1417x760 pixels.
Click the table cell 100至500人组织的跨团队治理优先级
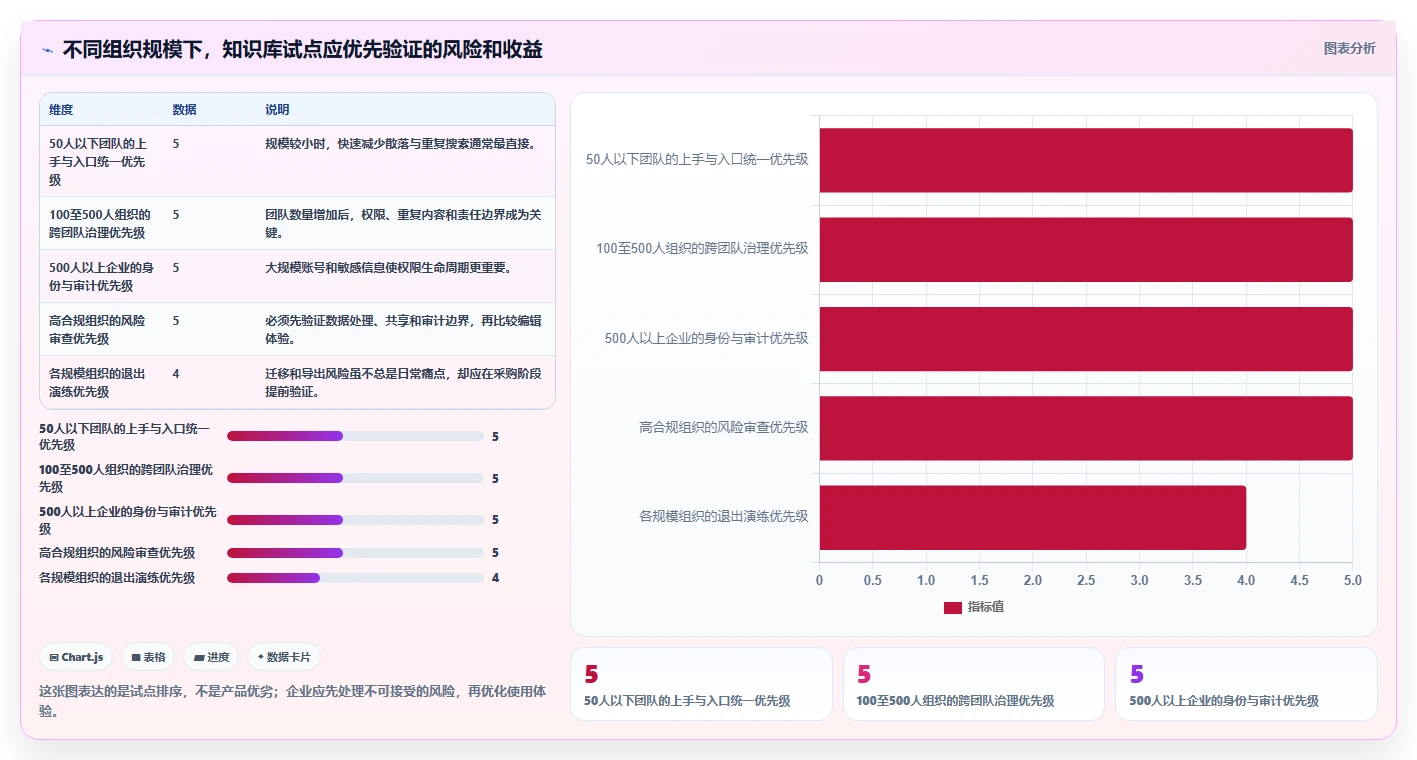pyautogui.click(x=100, y=224)
